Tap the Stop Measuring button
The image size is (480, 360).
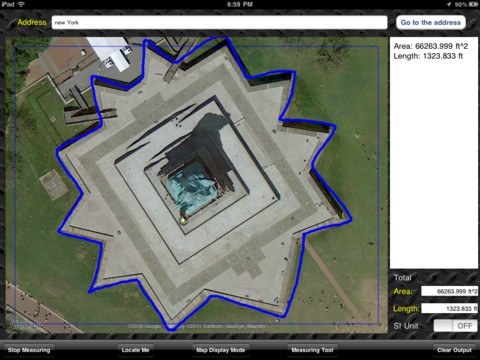click(x=29, y=350)
